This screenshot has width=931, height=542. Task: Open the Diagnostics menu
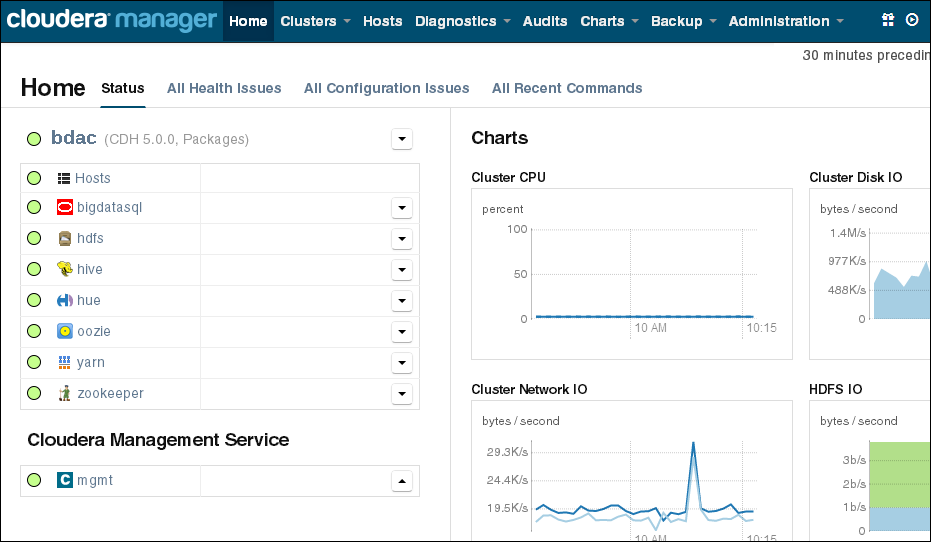click(x=463, y=21)
